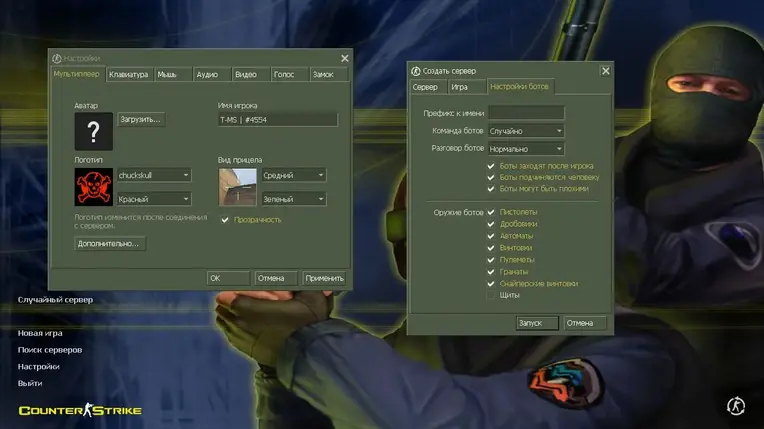Select the Настройки ботов tab
Screen dimensions: 764x429
(x=520, y=86)
